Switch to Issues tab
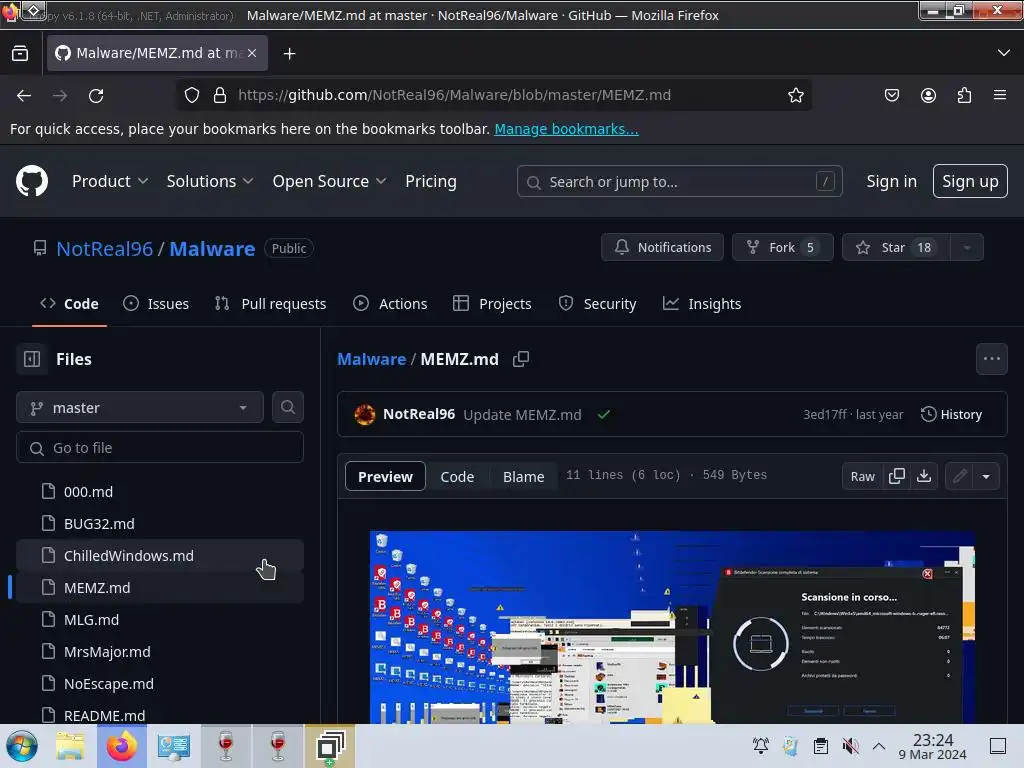Screen dimensions: 1024x768 [156, 304]
